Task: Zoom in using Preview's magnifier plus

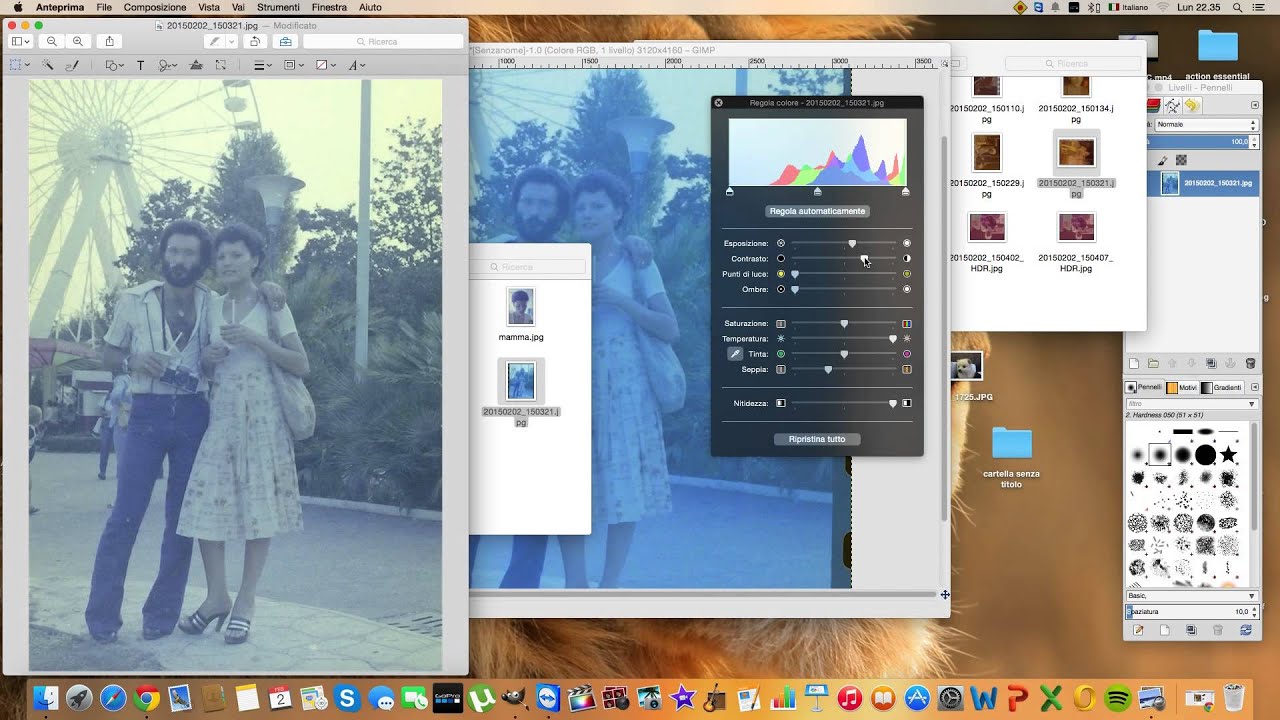Action: click(78, 41)
